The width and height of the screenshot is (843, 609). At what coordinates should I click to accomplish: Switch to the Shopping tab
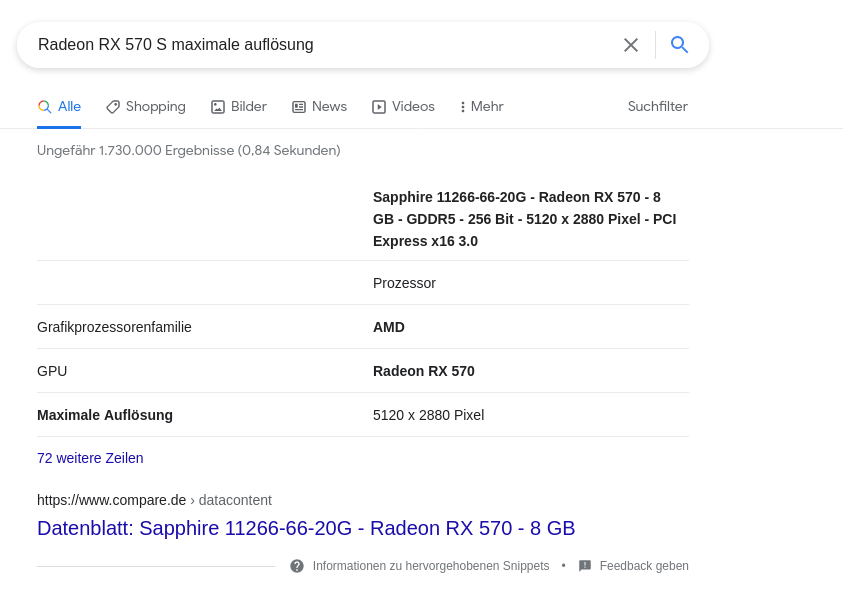146,107
